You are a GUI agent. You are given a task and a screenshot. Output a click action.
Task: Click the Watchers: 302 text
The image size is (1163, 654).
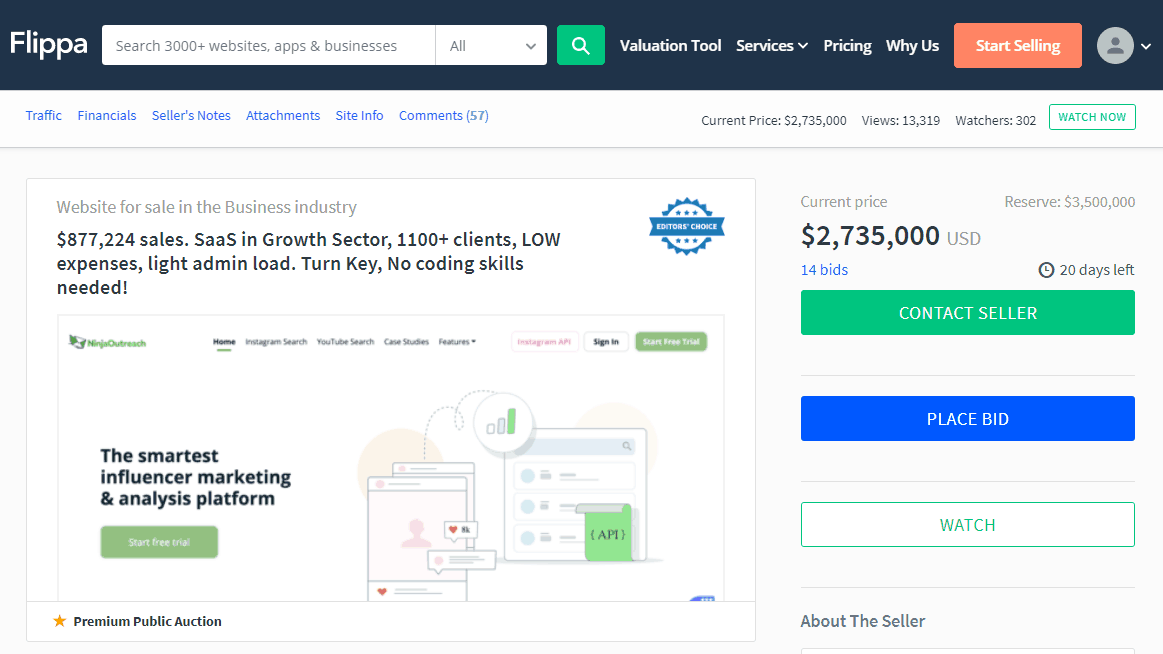tap(995, 120)
